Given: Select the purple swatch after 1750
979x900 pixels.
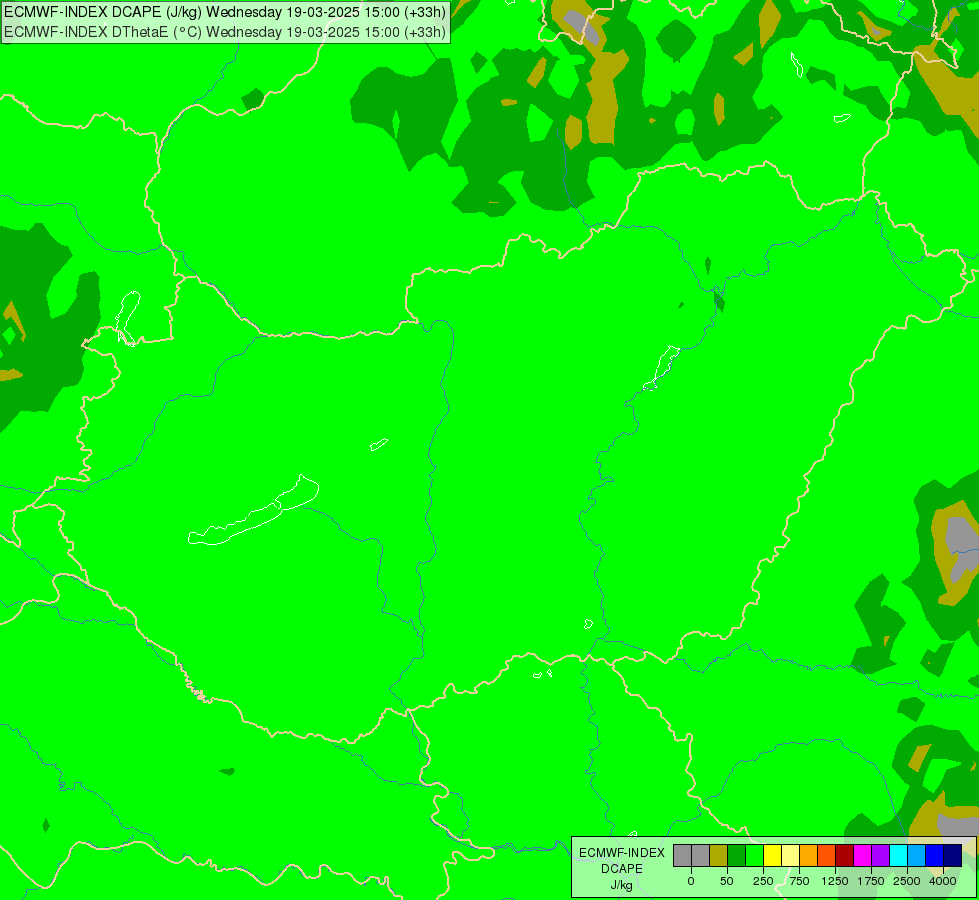Looking at the screenshot, I should point(881,856).
